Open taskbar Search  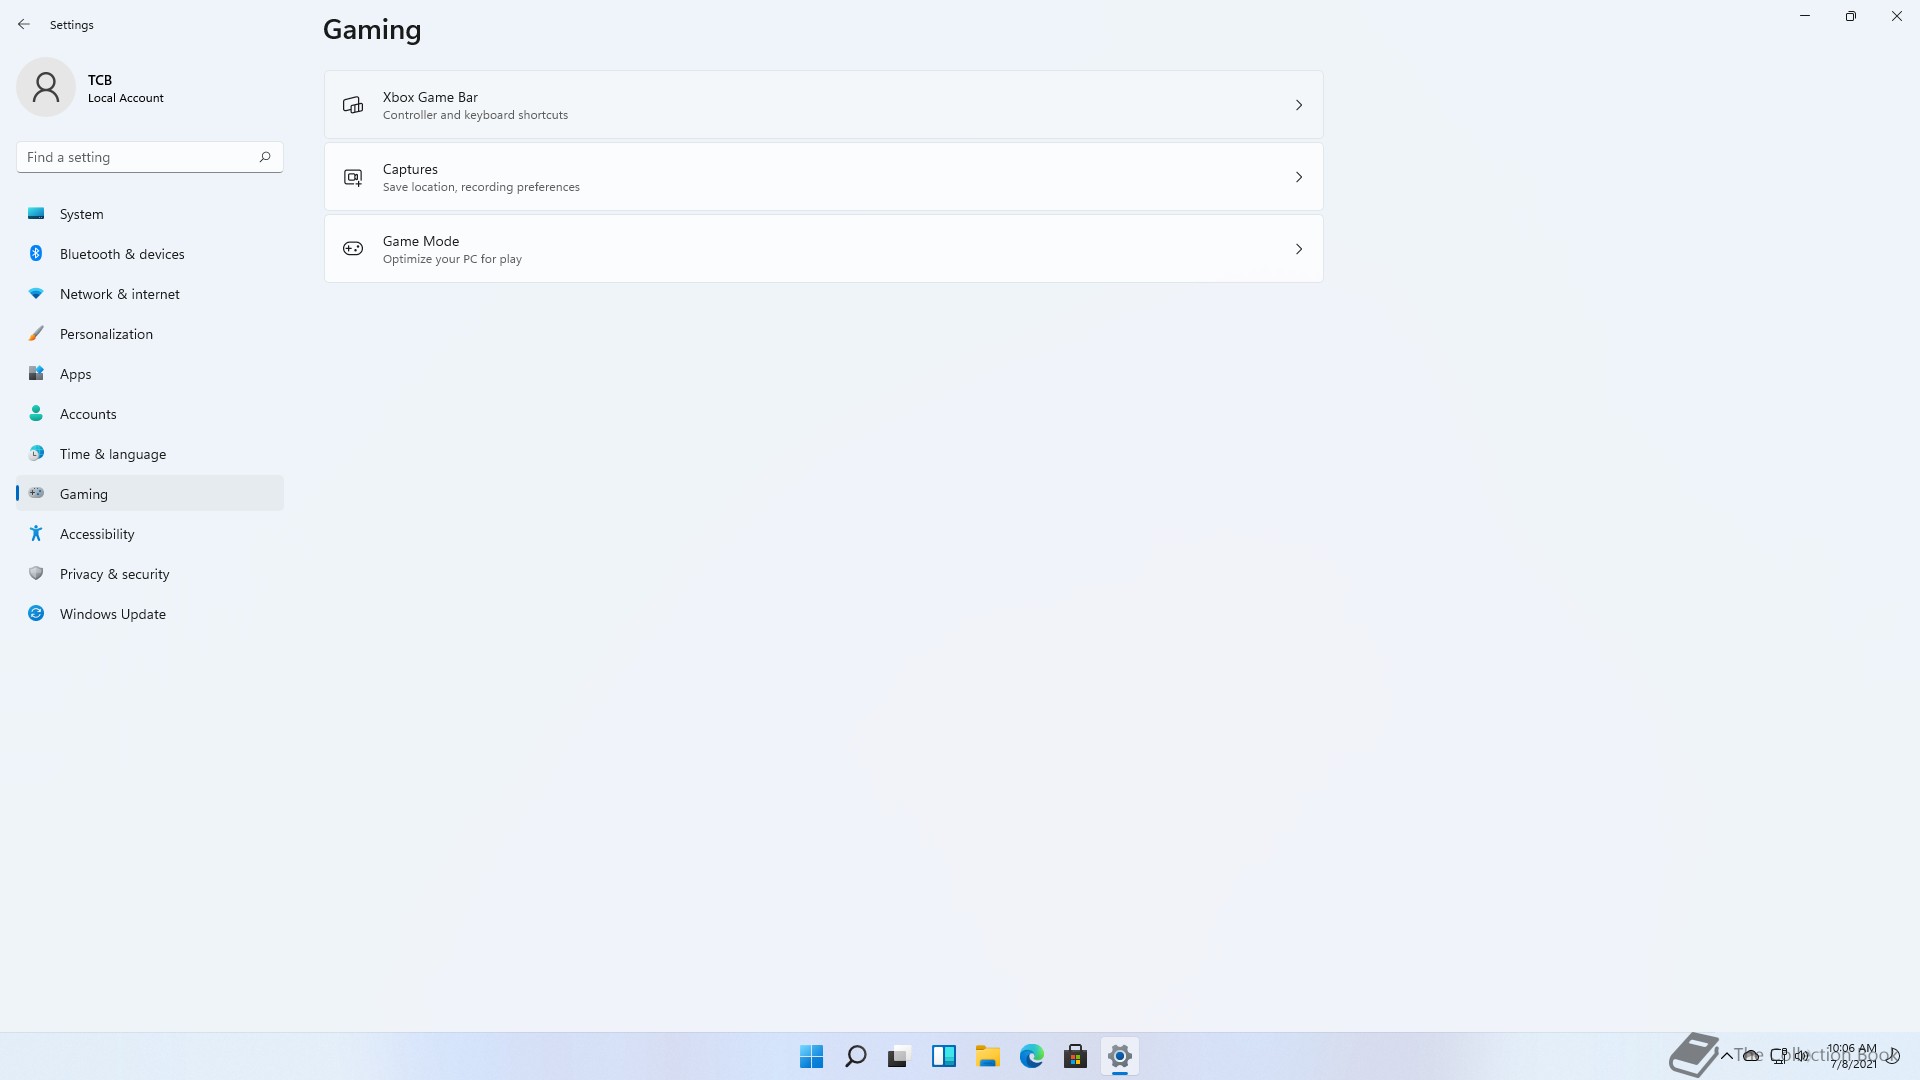coord(855,1056)
